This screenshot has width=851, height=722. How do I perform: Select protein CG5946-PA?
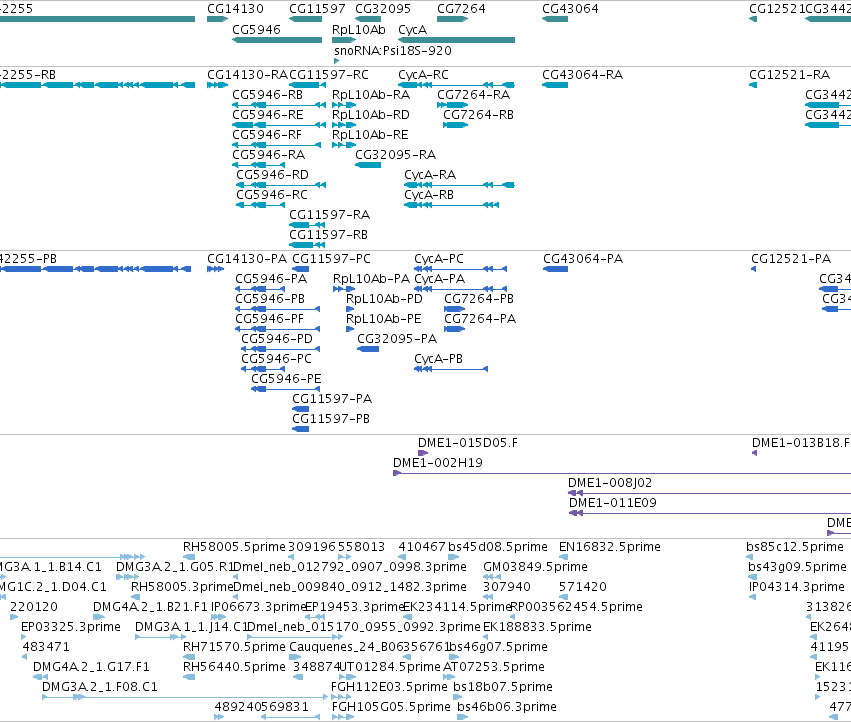coord(271,278)
